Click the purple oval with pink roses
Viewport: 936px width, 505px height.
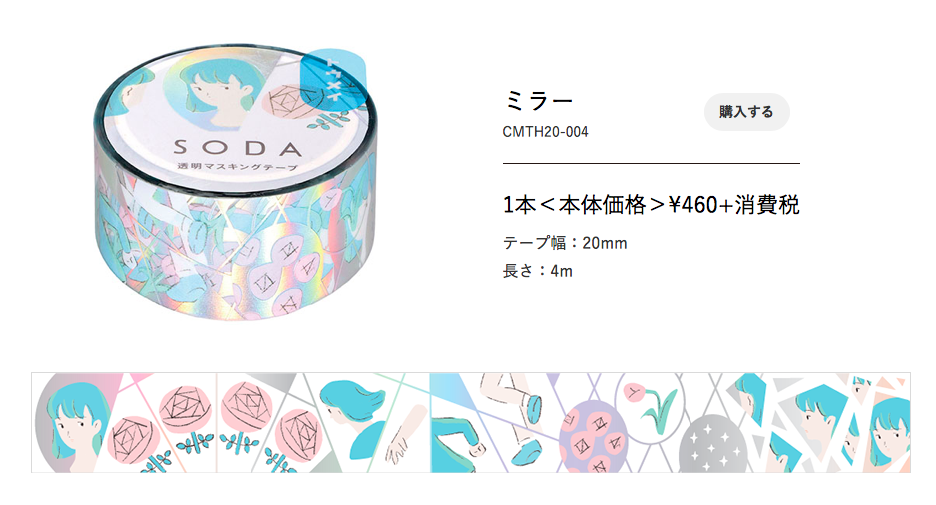593,438
